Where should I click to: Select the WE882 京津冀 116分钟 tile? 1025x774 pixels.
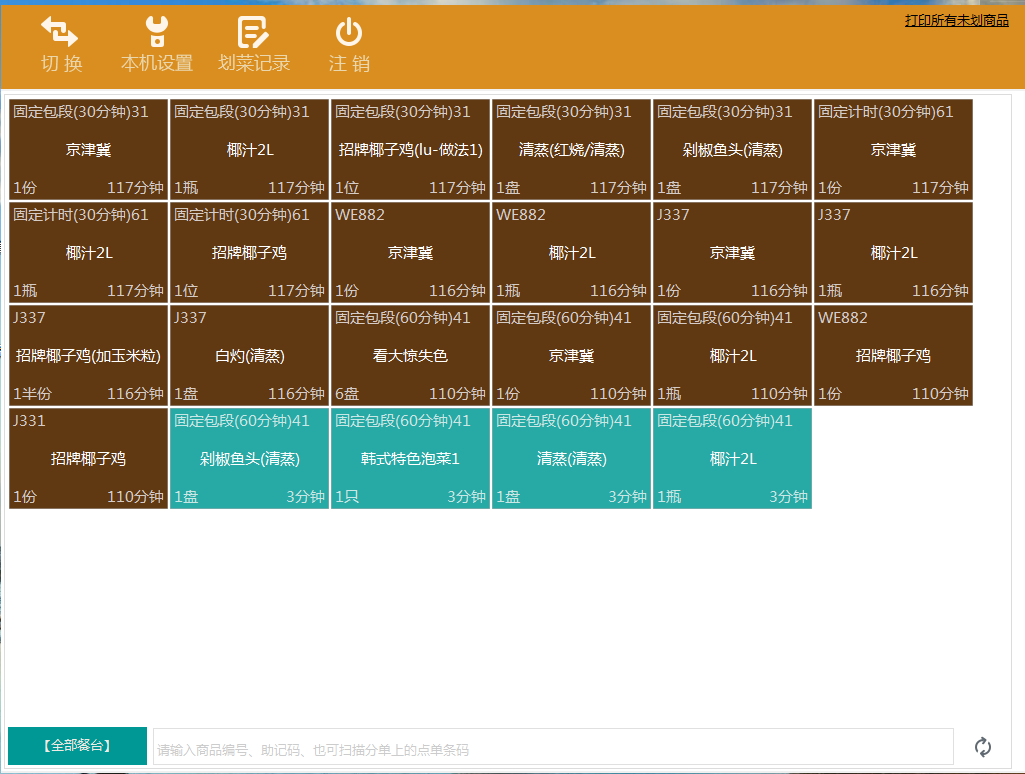410,253
